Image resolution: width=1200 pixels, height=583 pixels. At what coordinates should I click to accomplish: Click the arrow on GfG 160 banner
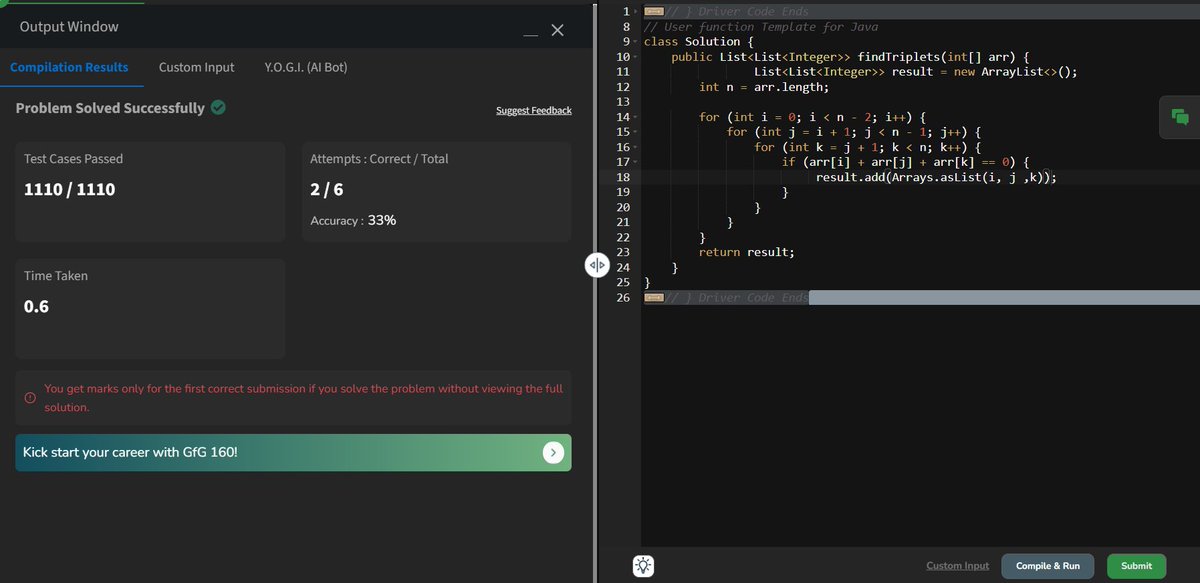coord(553,453)
